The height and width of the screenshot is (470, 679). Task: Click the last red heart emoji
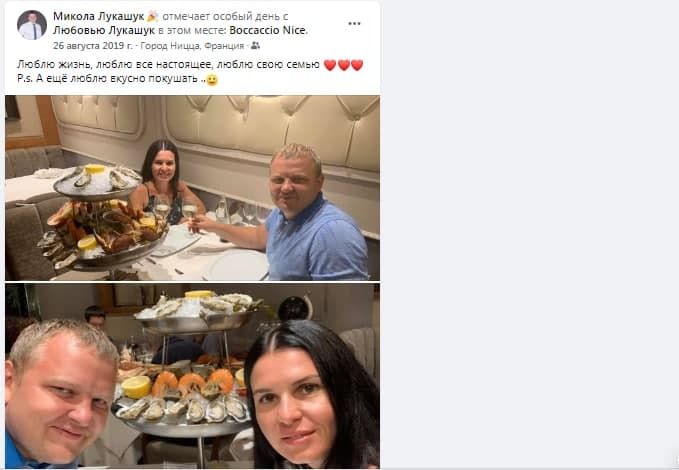[x=357, y=65]
